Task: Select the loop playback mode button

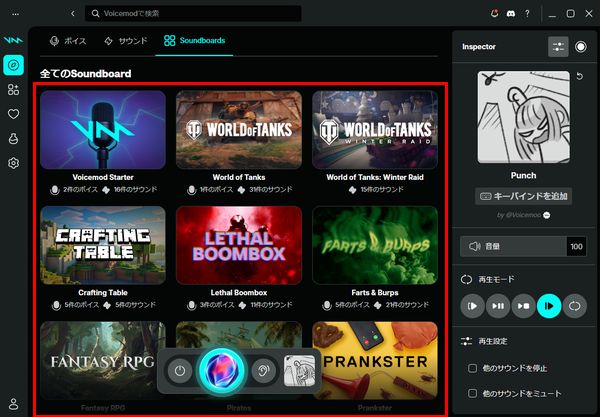Action: pyautogui.click(x=575, y=306)
